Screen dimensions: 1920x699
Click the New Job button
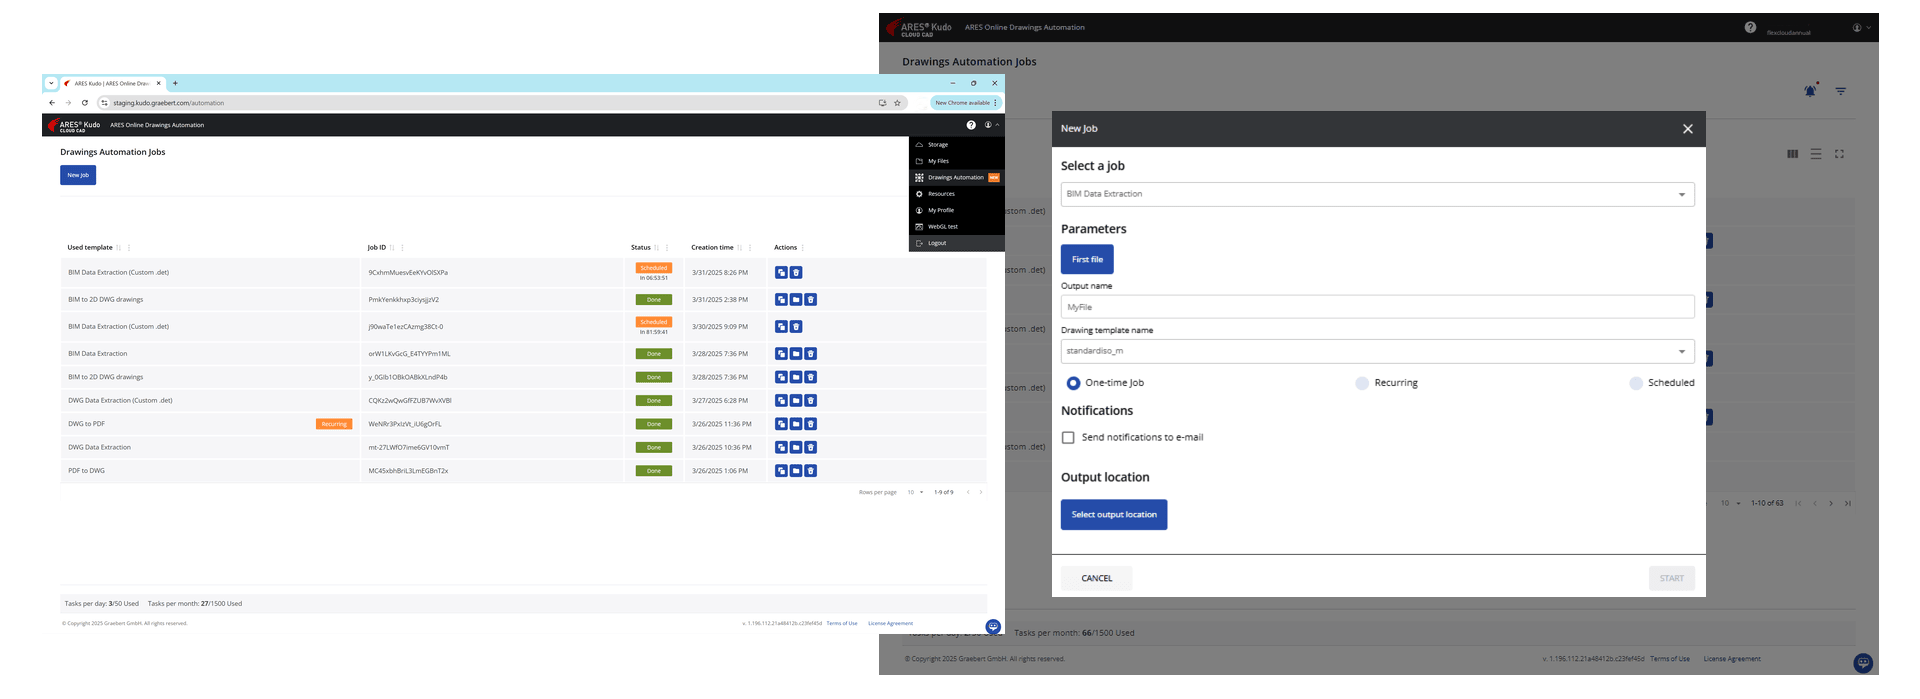pyautogui.click(x=78, y=175)
